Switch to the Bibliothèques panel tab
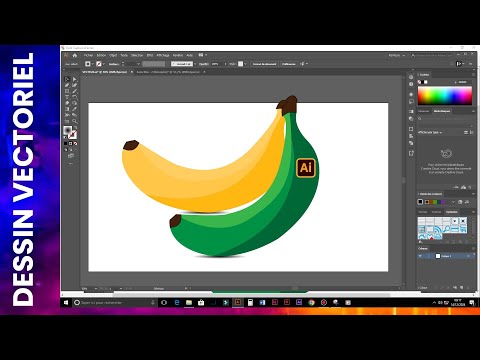Image resolution: width=480 pixels, height=360 pixels. point(442,111)
